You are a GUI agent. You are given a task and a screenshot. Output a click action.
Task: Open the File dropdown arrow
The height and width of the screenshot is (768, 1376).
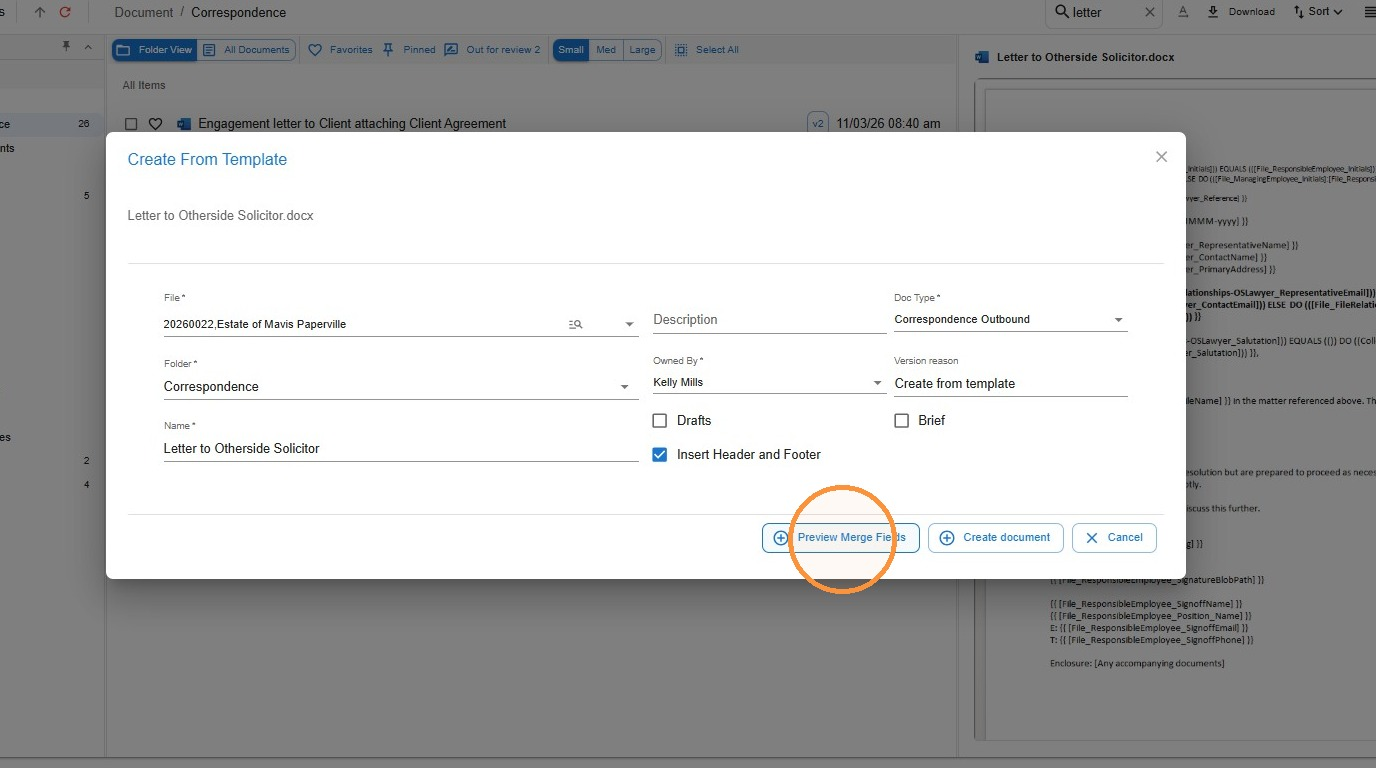pos(629,324)
